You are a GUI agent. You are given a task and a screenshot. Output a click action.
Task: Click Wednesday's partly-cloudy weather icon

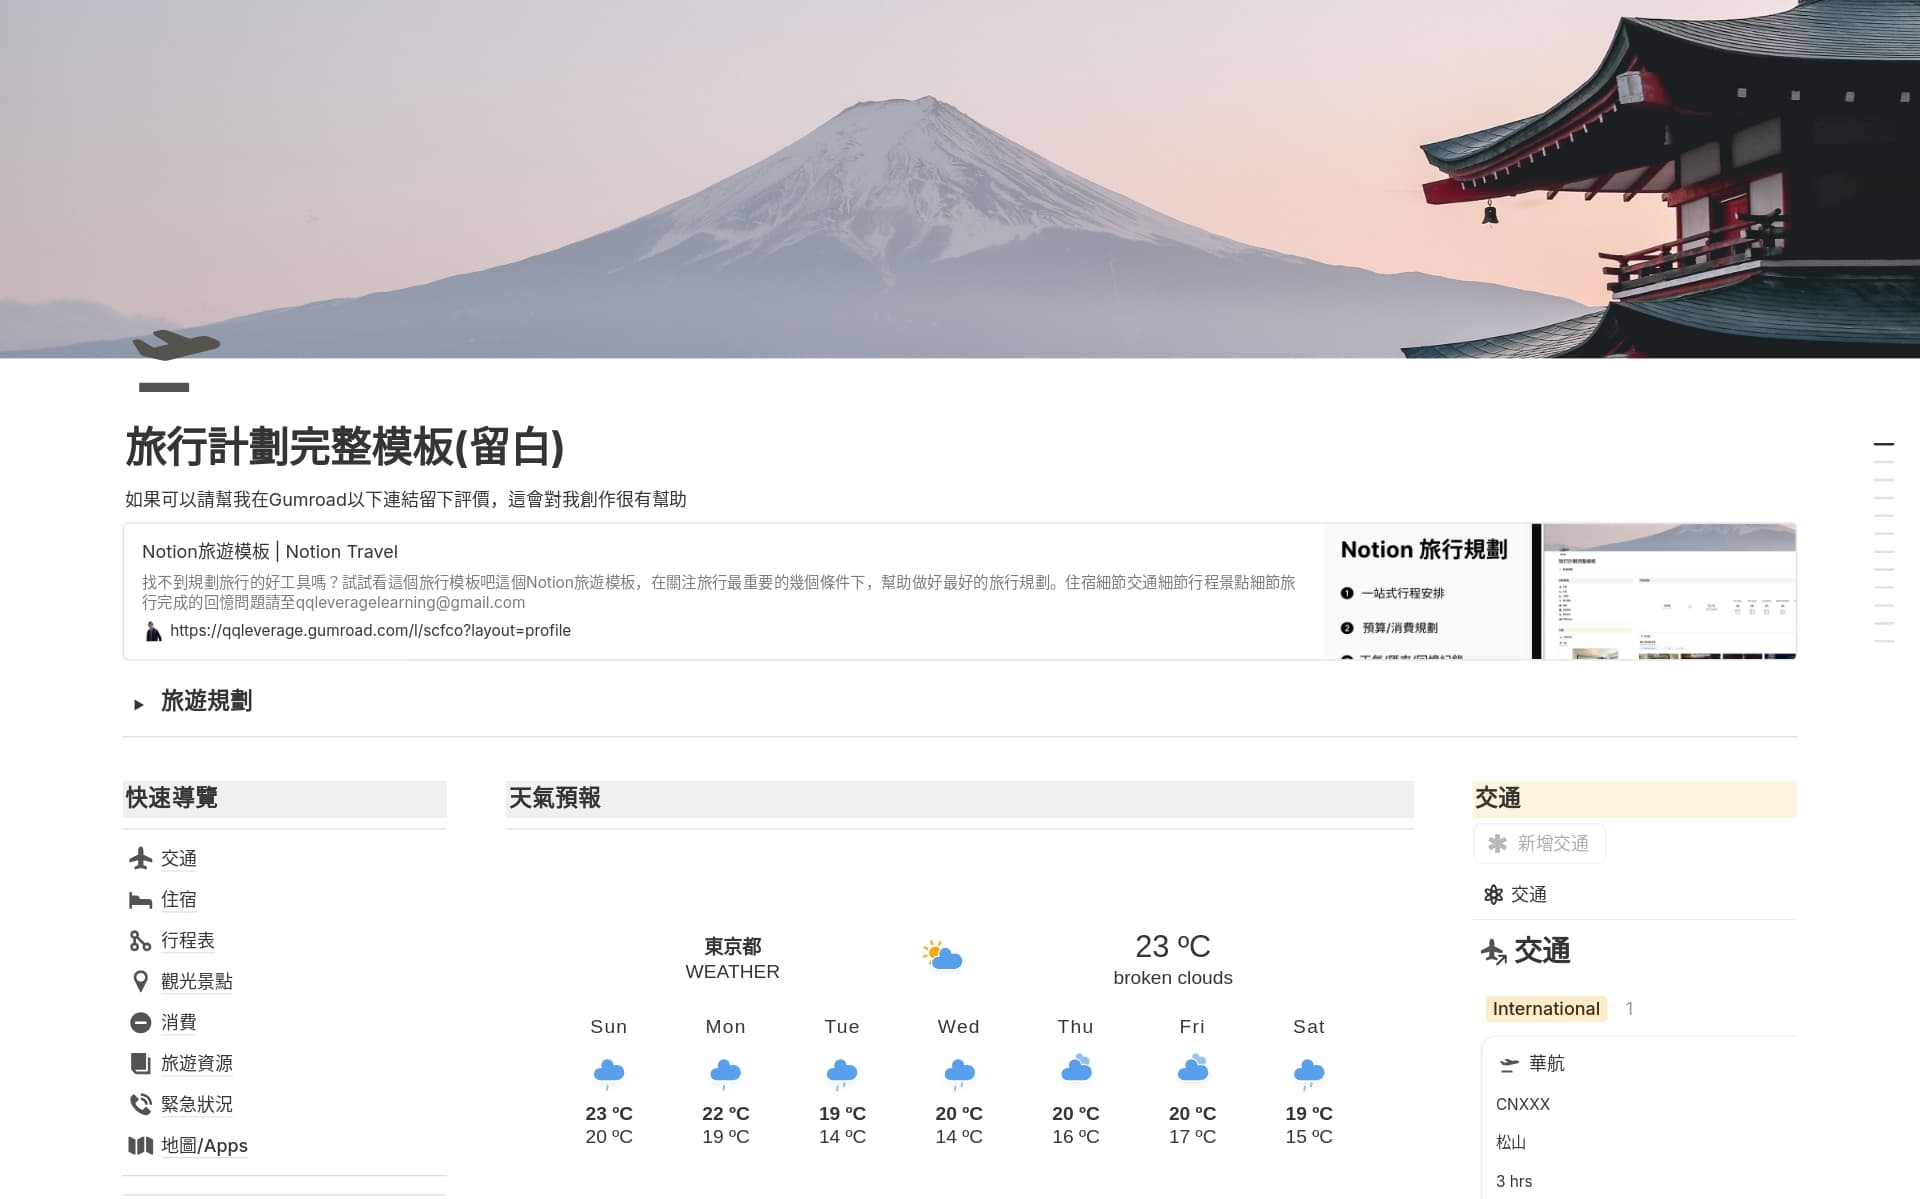958,1070
